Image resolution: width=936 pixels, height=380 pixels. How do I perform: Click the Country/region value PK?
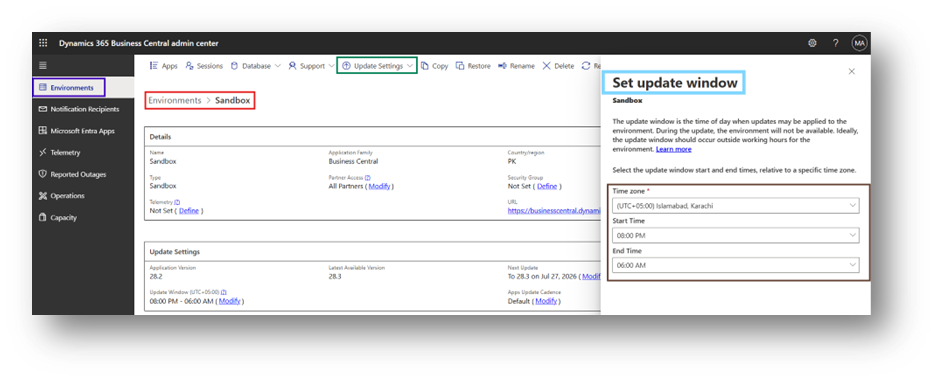coord(512,161)
